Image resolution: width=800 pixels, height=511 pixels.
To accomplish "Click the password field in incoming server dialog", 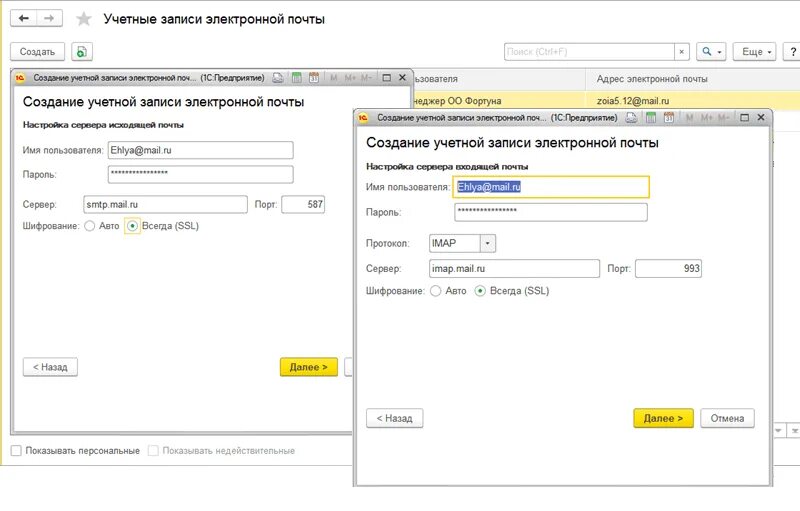I will 551,212.
